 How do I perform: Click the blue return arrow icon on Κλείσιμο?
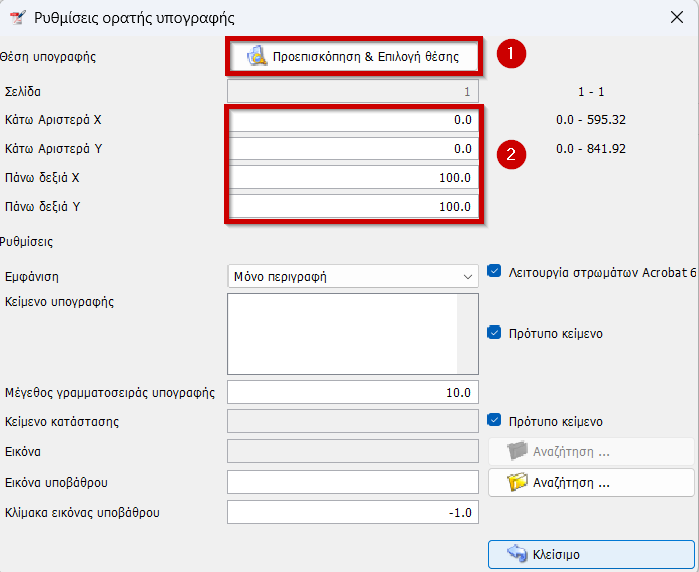coord(516,554)
